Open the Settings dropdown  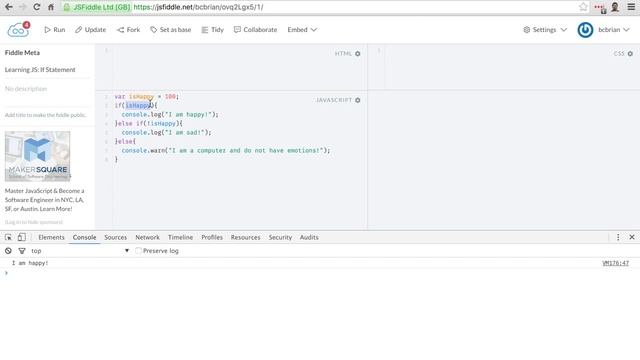point(545,30)
